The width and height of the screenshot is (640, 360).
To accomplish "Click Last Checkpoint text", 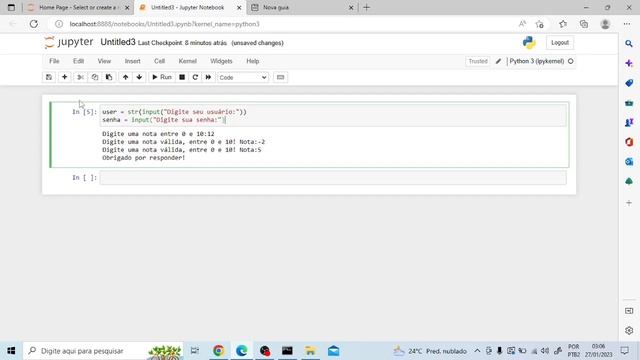I will 182,43.
